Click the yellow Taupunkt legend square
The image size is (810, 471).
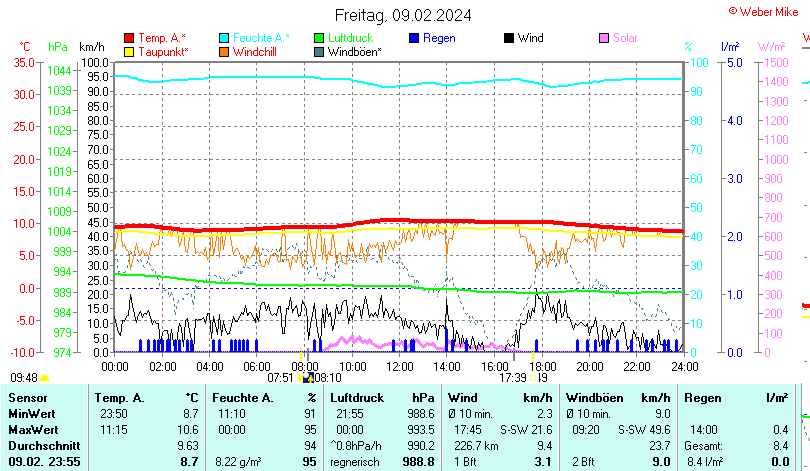[x=128, y=51]
